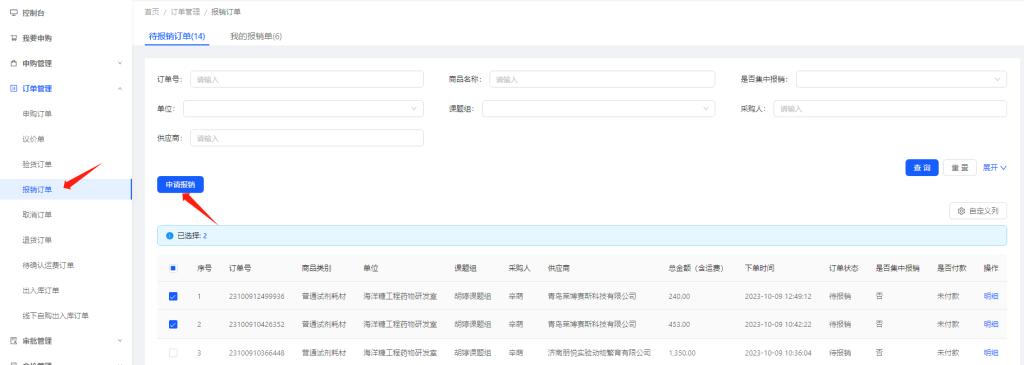Open 取消订单 in sidebar menu
This screenshot has height=365, width=1024.
37,215
